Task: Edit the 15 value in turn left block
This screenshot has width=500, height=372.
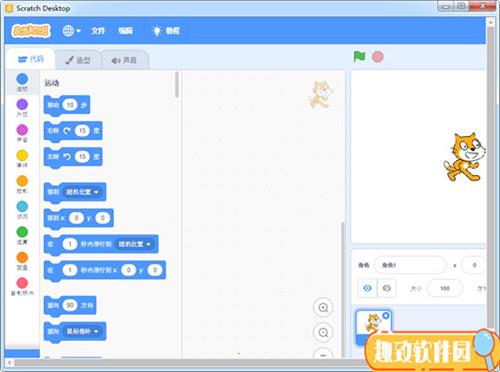Action: tap(82, 156)
